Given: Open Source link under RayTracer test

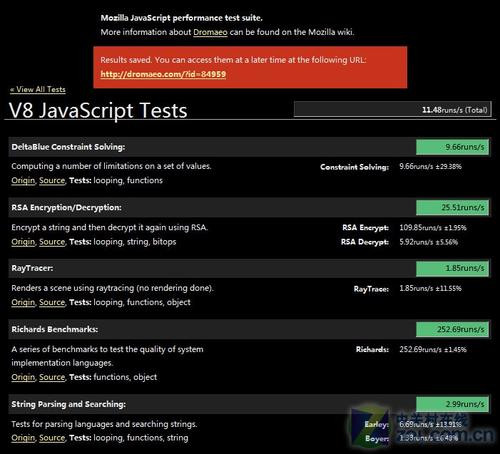Looking at the screenshot, I should (52, 302).
